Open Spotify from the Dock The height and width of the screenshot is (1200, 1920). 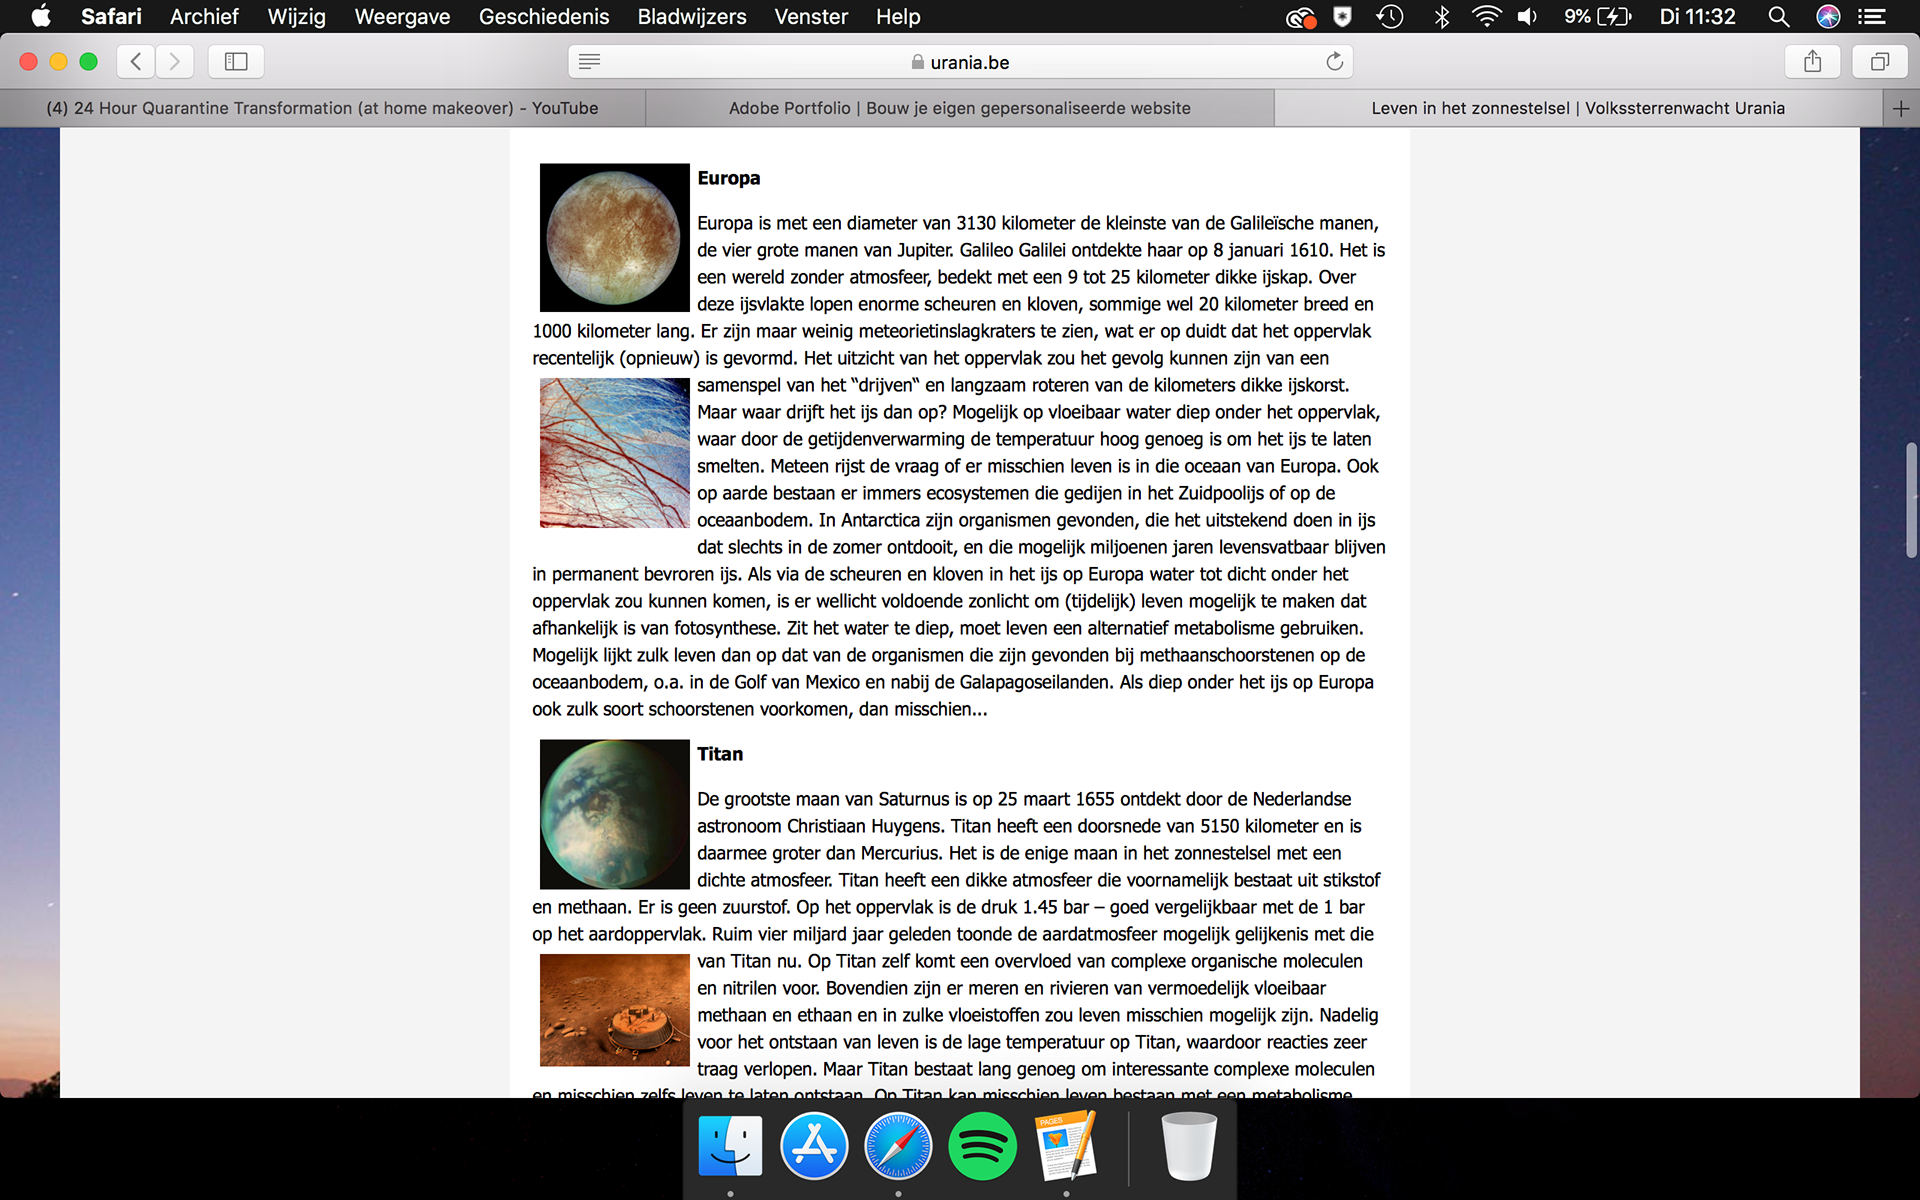tap(982, 1146)
